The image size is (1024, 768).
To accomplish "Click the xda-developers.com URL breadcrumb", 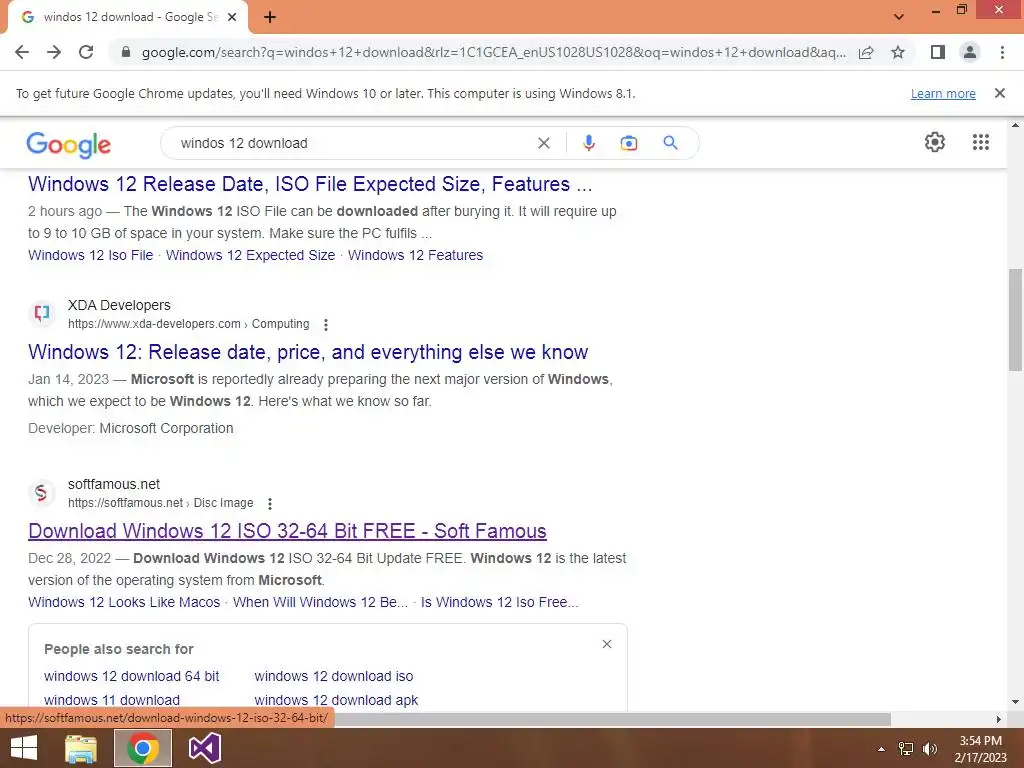I will tap(189, 324).
